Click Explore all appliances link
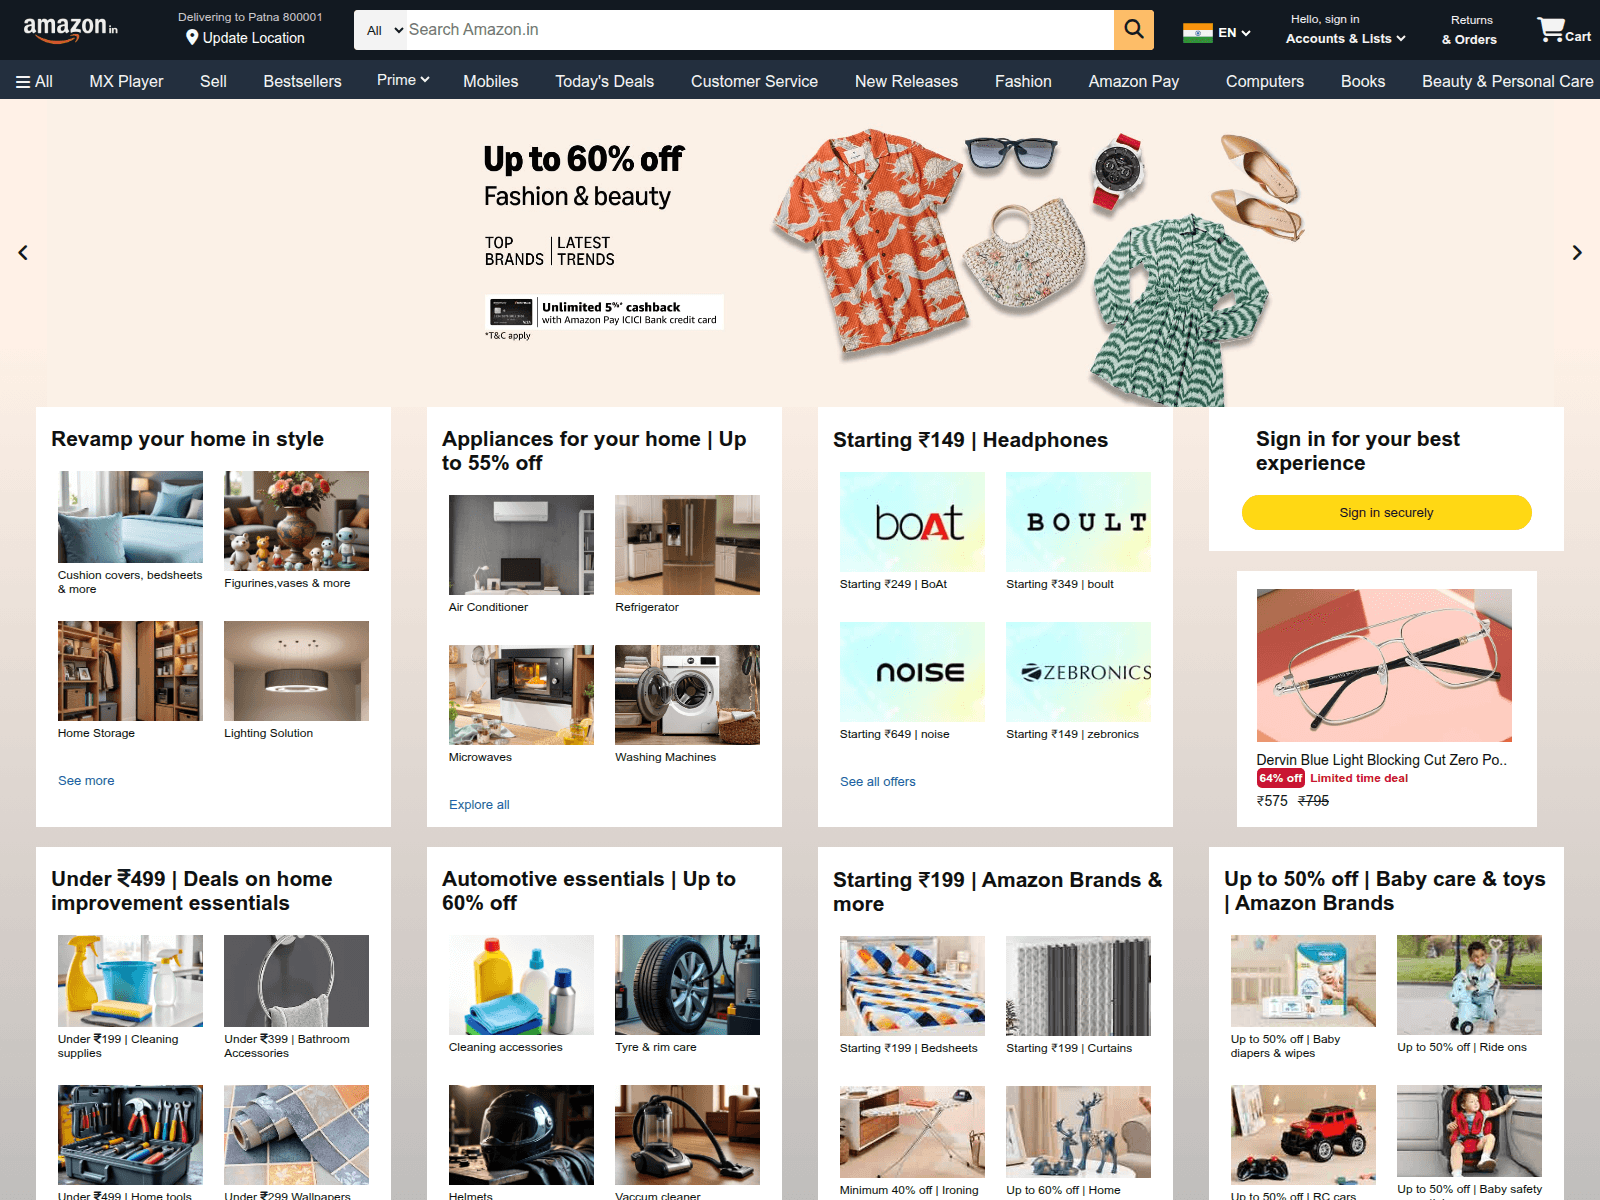Image resolution: width=1600 pixels, height=1200 pixels. 479,805
